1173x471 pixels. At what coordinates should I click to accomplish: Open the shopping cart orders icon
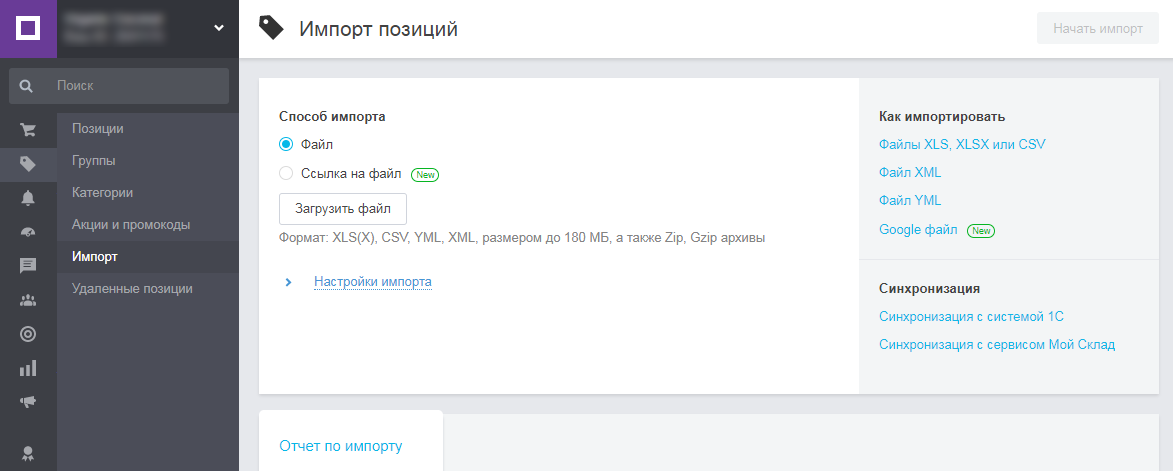[28, 130]
